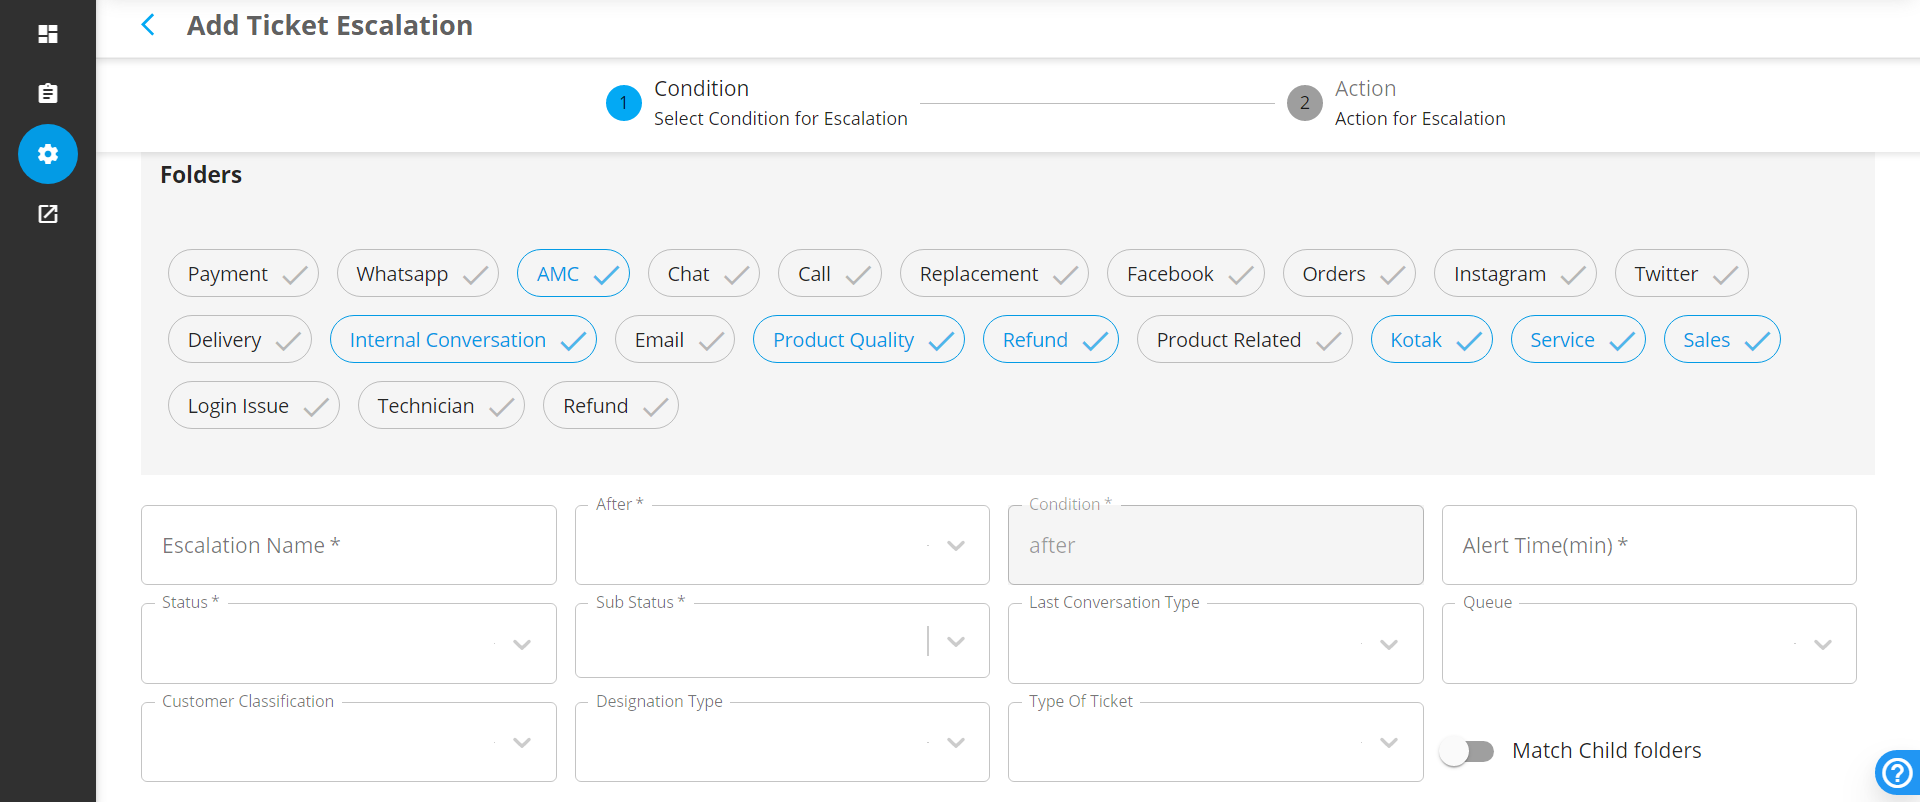Image resolution: width=1920 pixels, height=802 pixels.
Task: Toggle the Match Child folders switch
Action: coord(1467,751)
